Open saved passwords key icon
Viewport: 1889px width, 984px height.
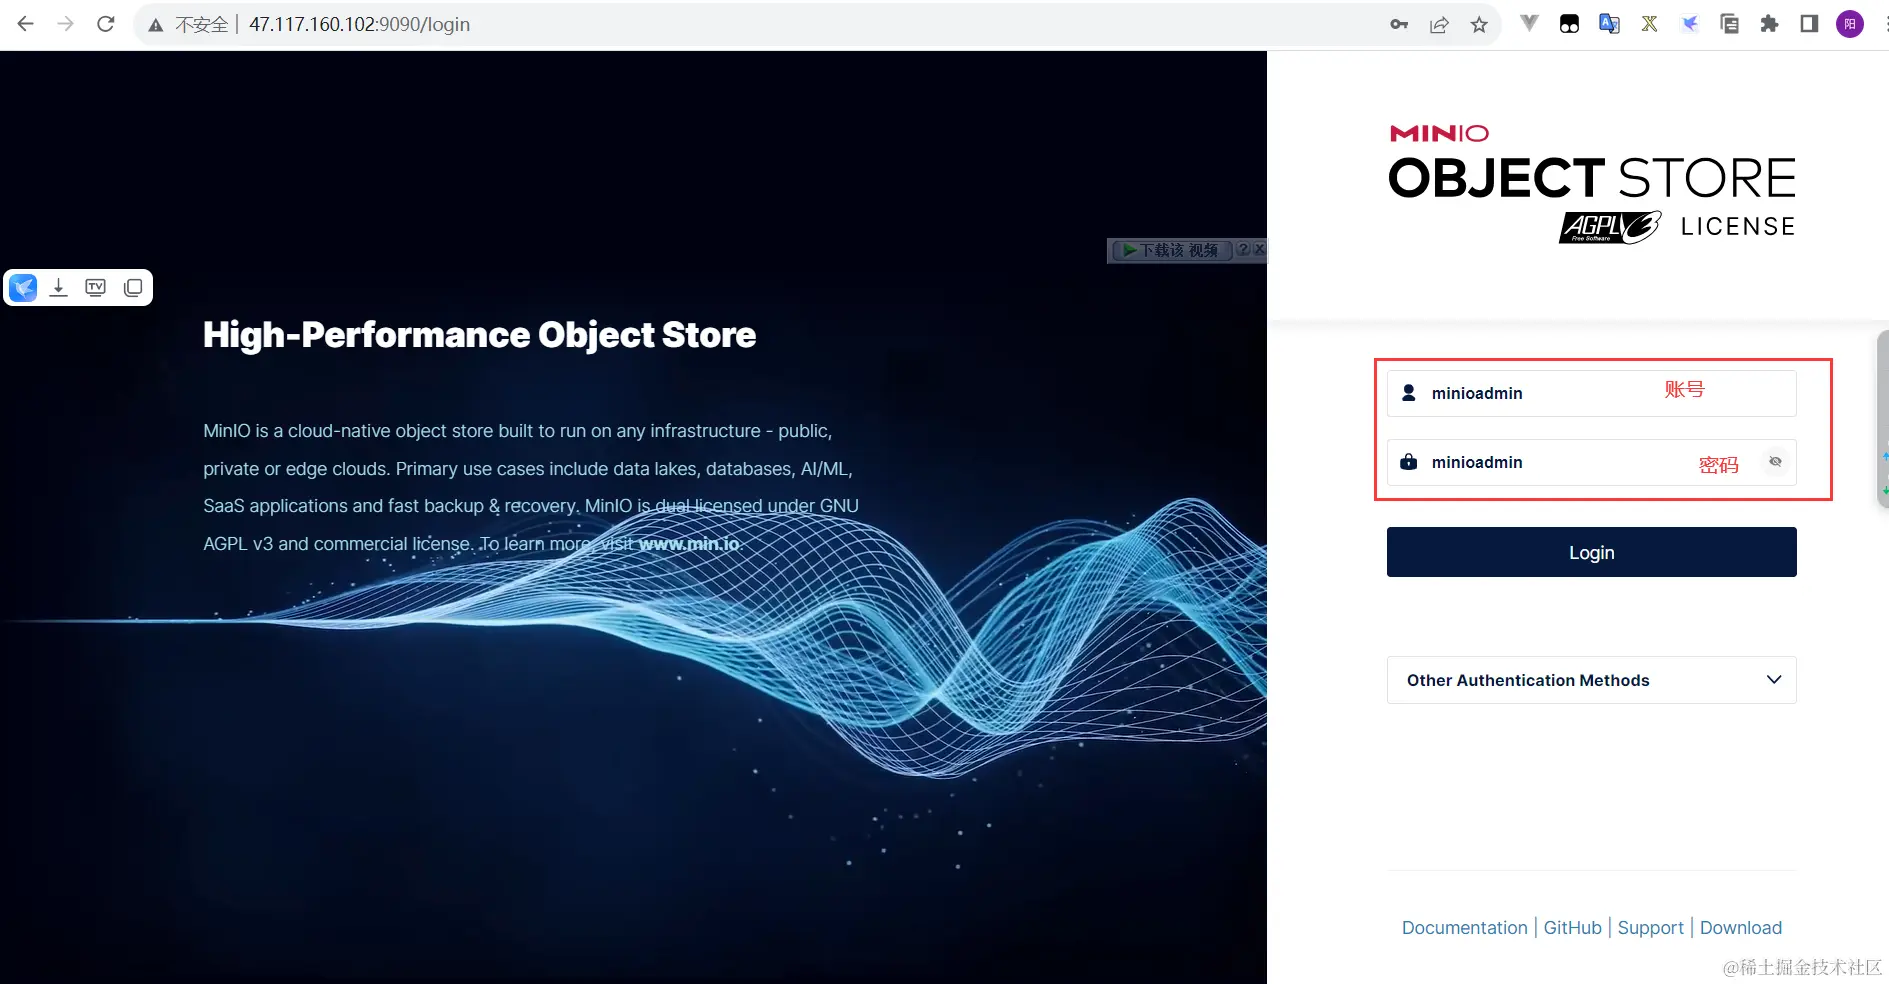[x=1399, y=25]
